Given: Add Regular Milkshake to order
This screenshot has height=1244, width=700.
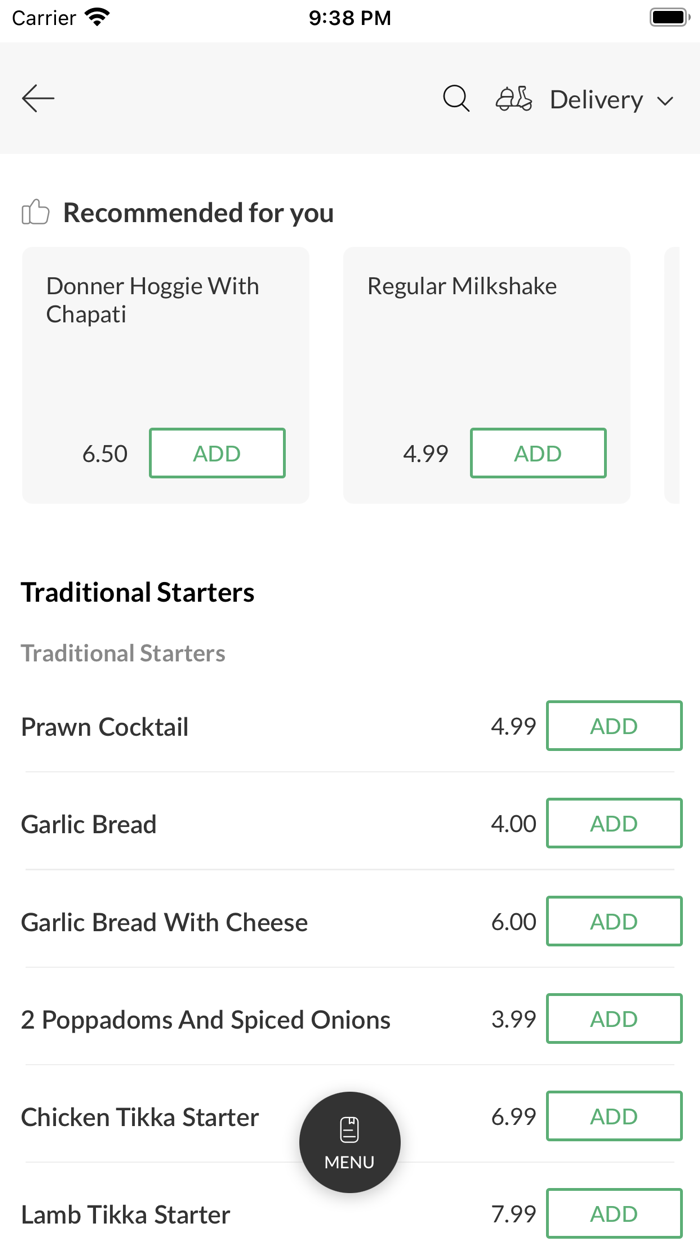Looking at the screenshot, I should click(538, 453).
